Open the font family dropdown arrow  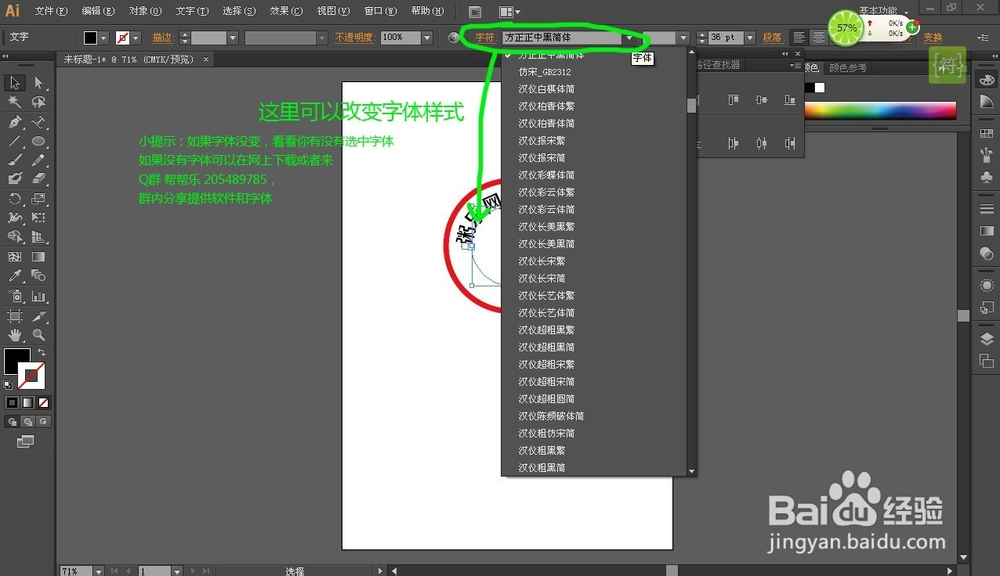tap(629, 38)
